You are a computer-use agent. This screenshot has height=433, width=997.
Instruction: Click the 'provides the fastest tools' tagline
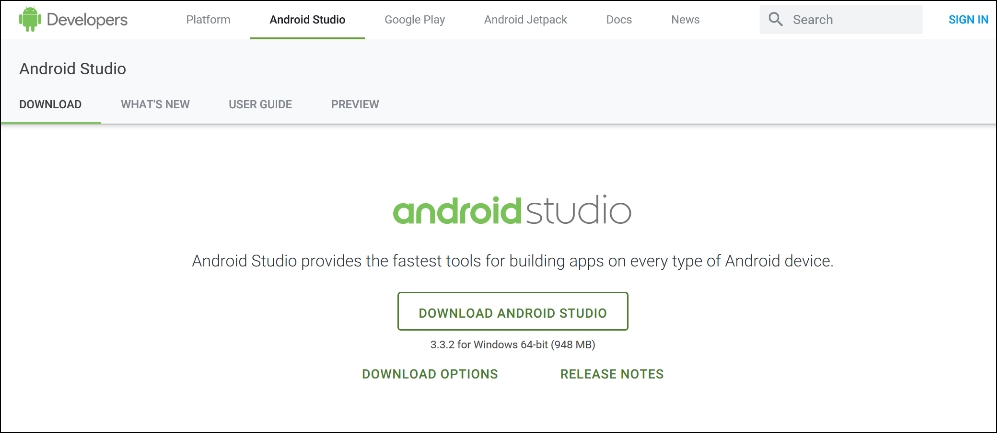coord(512,261)
